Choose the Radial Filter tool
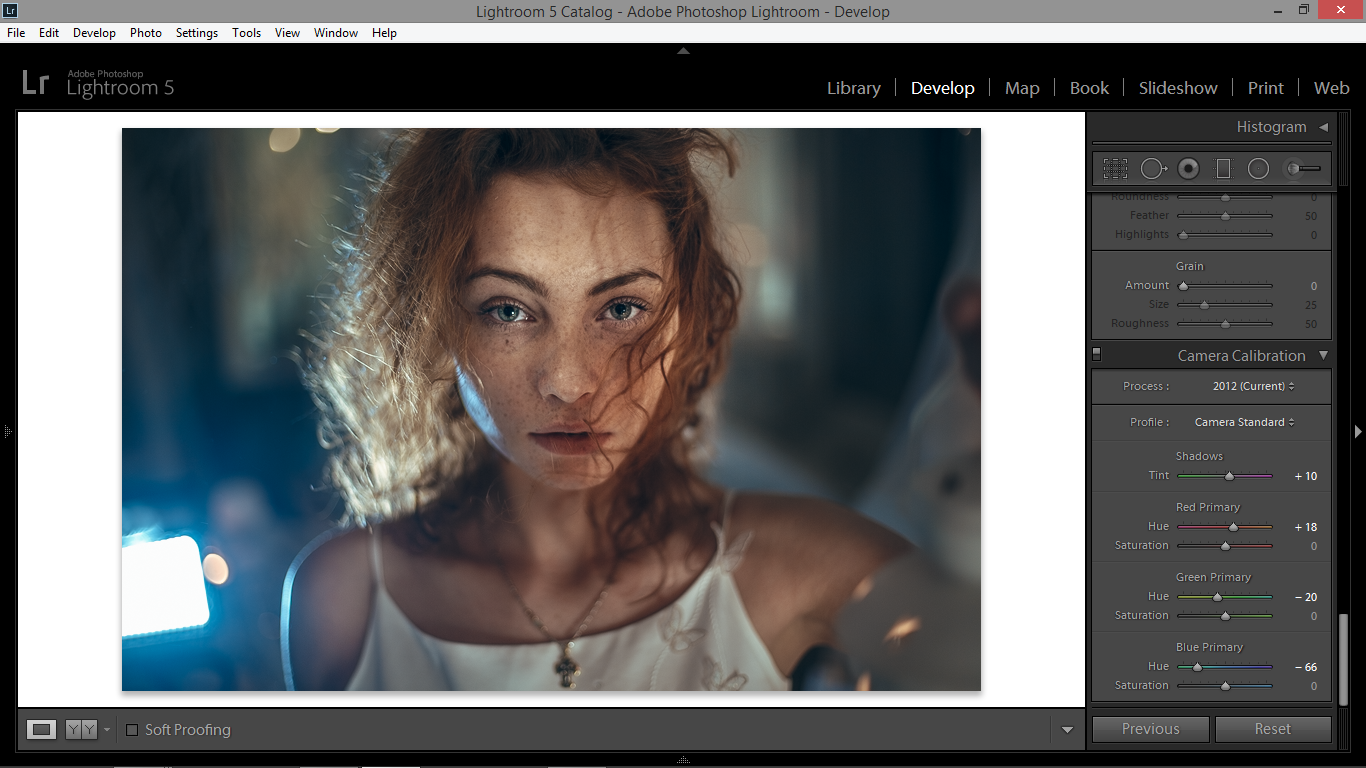 1258,169
